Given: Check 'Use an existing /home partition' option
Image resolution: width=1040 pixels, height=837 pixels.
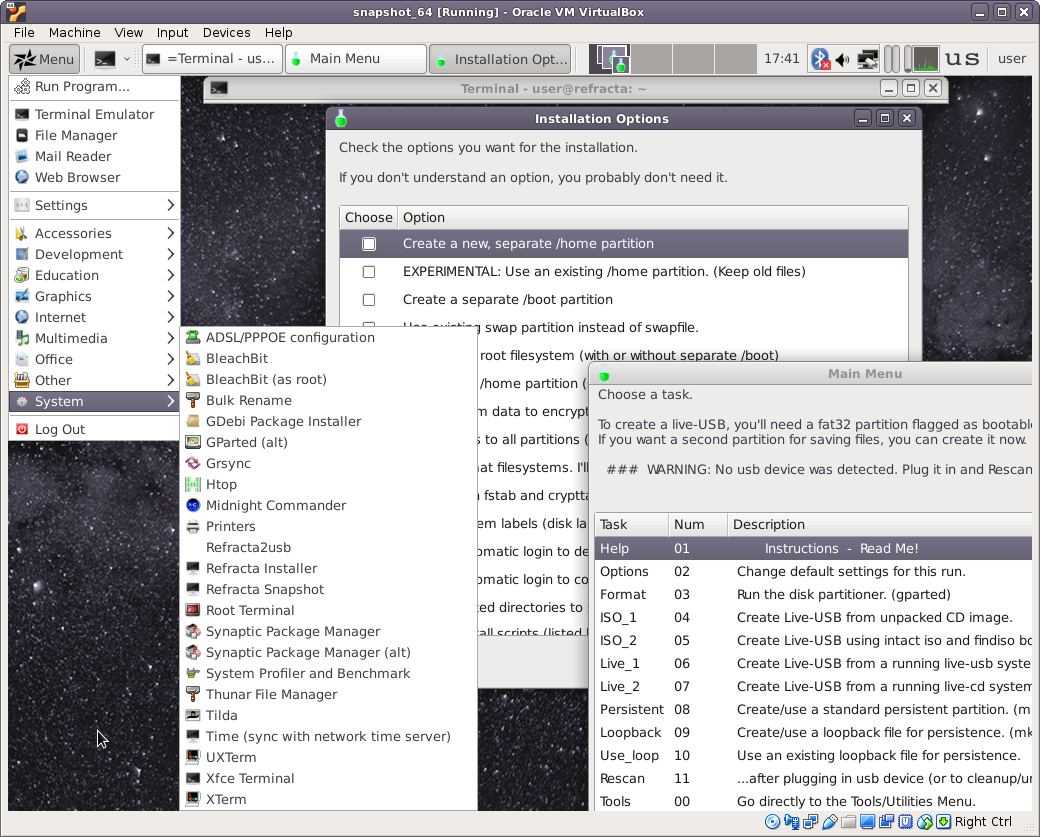Looking at the screenshot, I should (369, 272).
